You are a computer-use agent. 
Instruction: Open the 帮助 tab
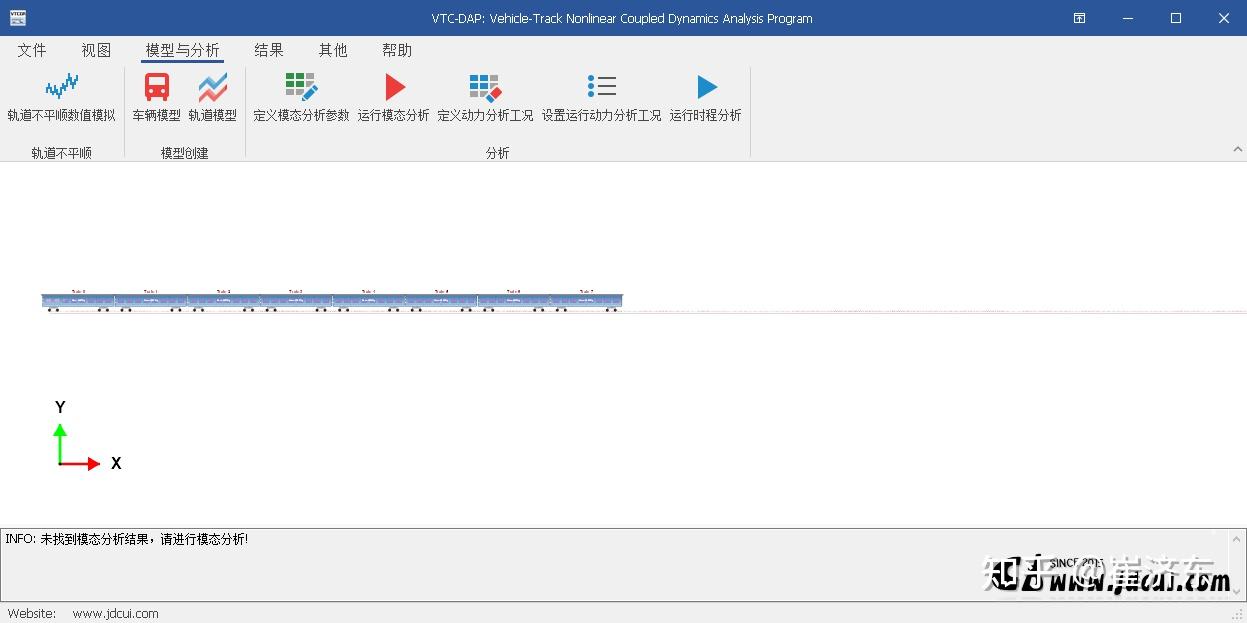pyautogui.click(x=397, y=49)
